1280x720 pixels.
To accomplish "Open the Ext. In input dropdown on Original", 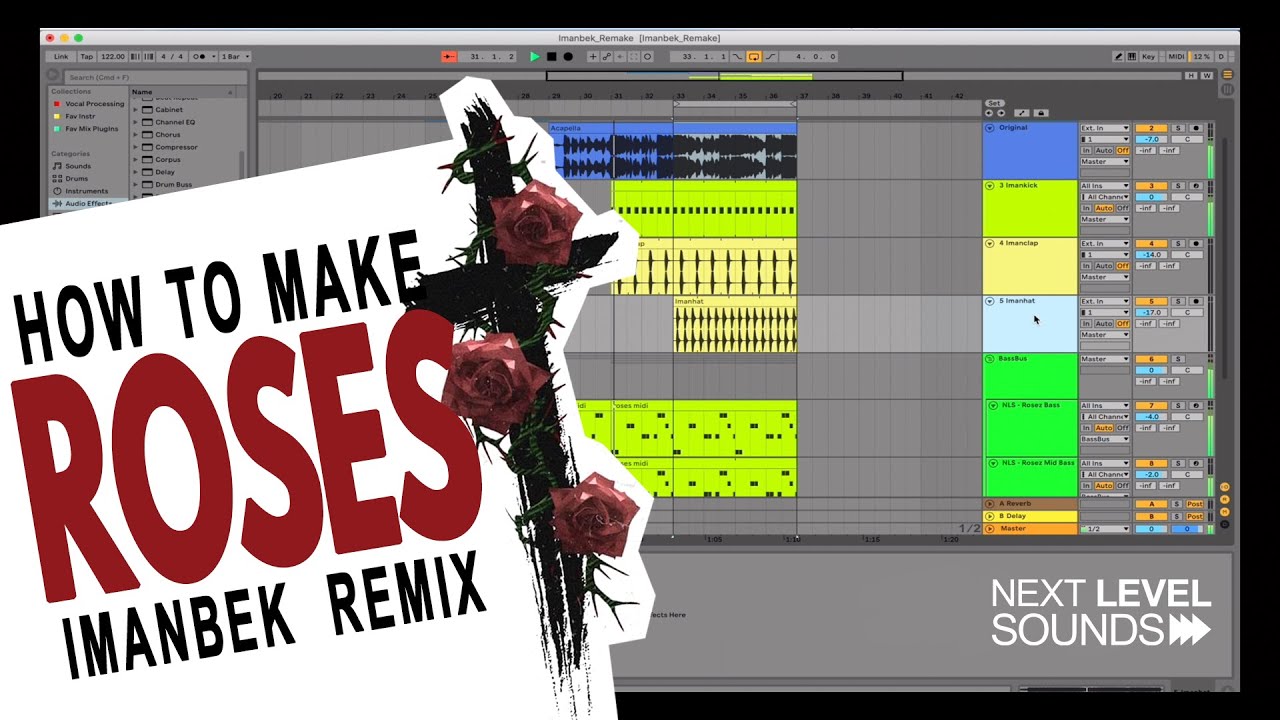I will point(1105,128).
